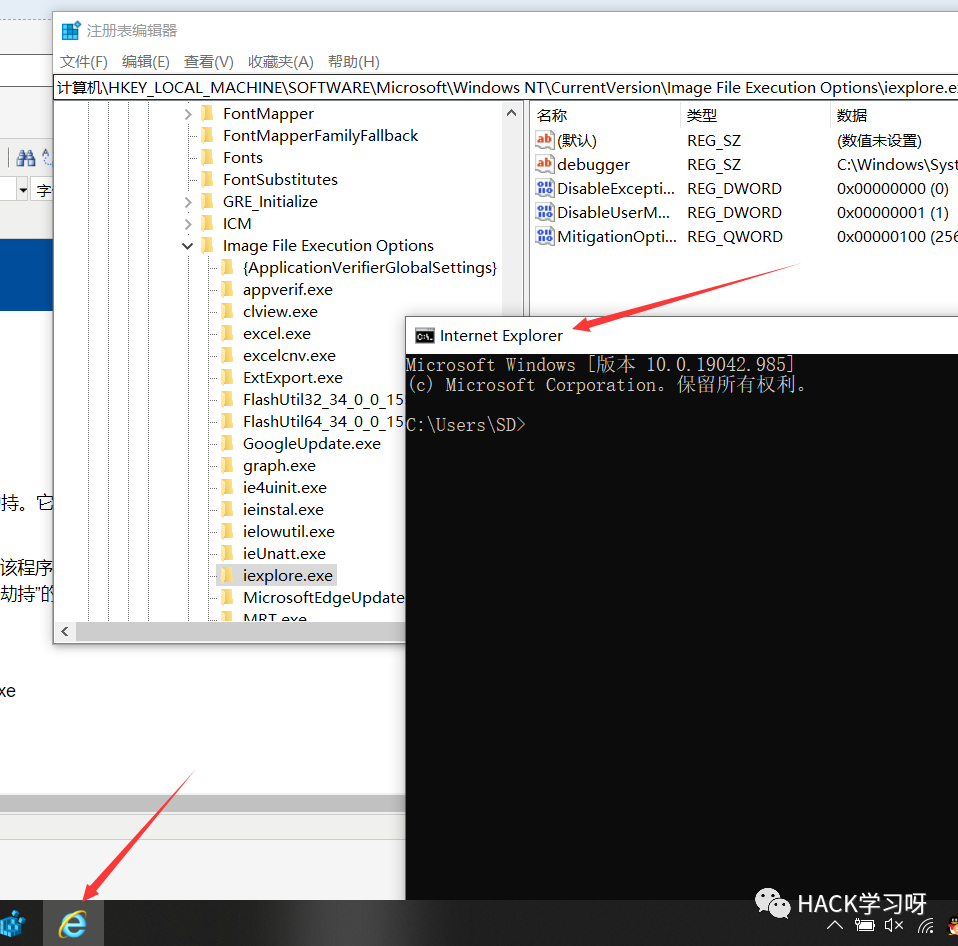The image size is (958, 946).
Task: Expand the ICM key
Action: (x=188, y=224)
